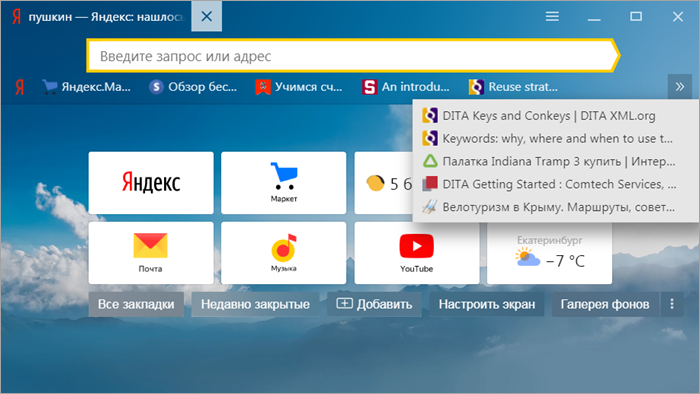This screenshot has width=700, height=394.
Task: Click the Добавить button
Action: click(374, 304)
